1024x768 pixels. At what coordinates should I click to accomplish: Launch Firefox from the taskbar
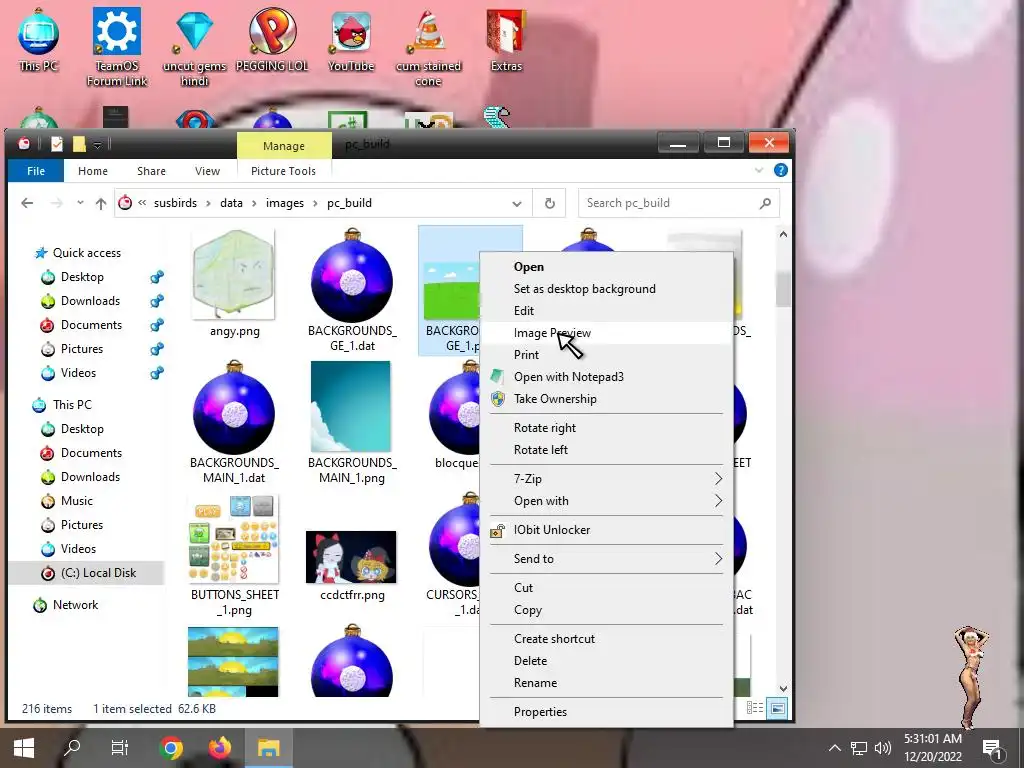click(x=220, y=748)
